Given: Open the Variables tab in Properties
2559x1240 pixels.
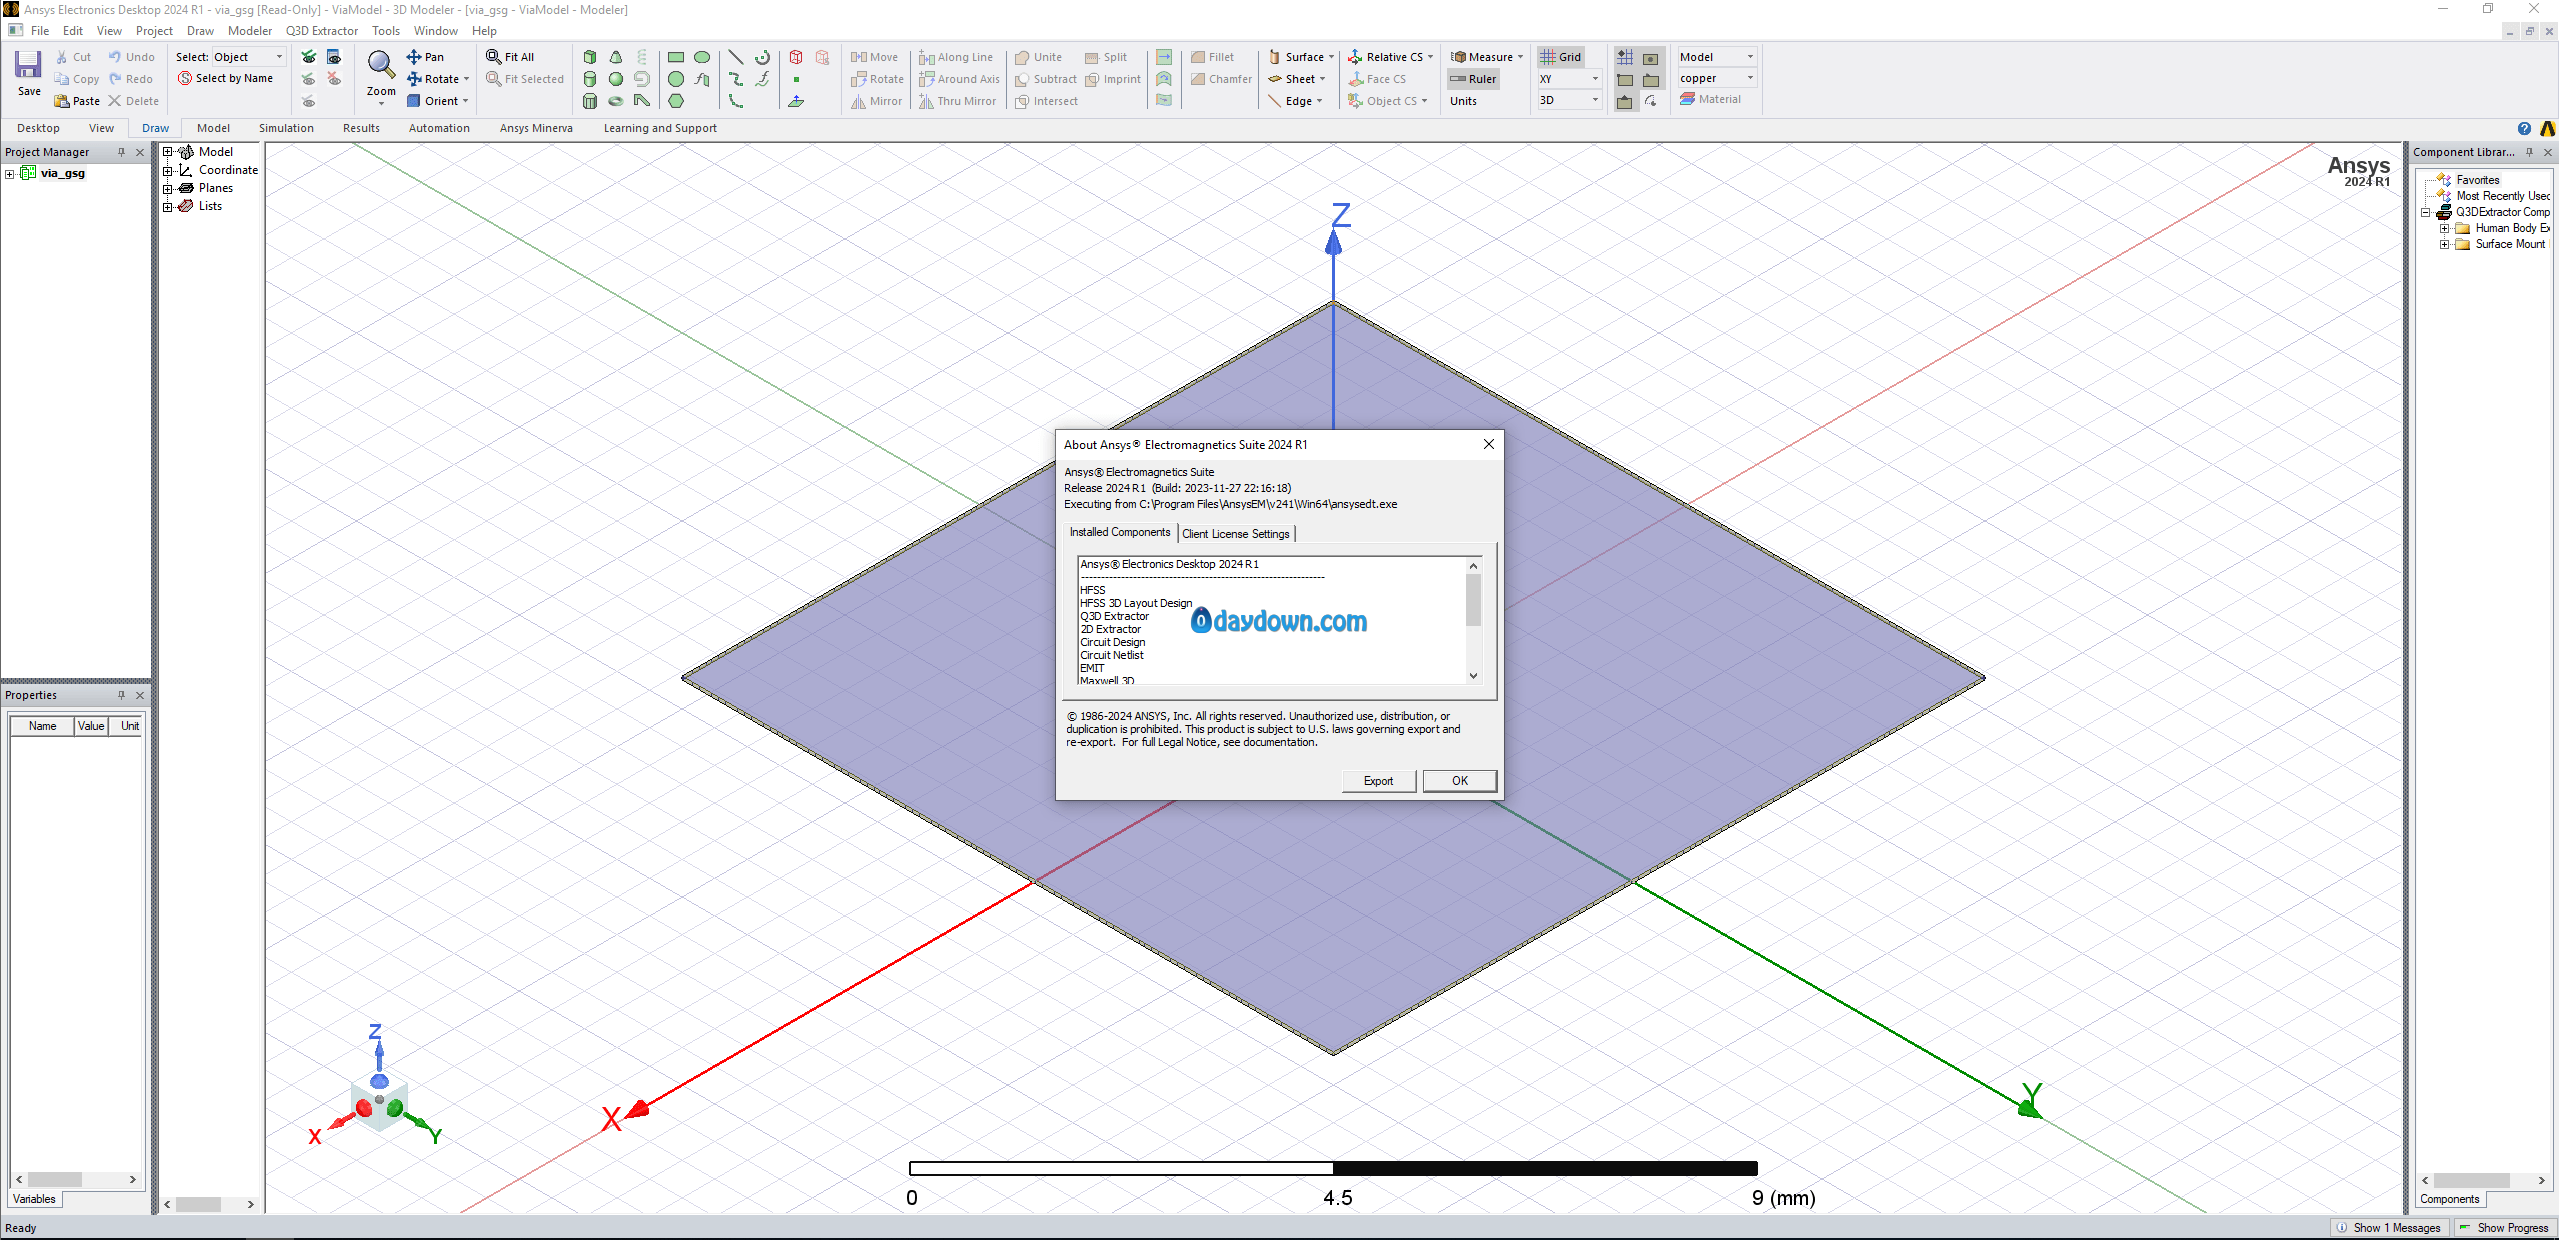Looking at the screenshot, I should pyautogui.click(x=35, y=1199).
